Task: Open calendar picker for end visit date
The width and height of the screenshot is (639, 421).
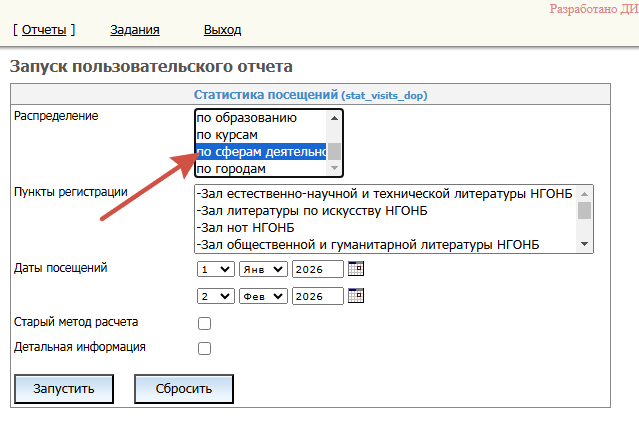Action: [x=356, y=295]
